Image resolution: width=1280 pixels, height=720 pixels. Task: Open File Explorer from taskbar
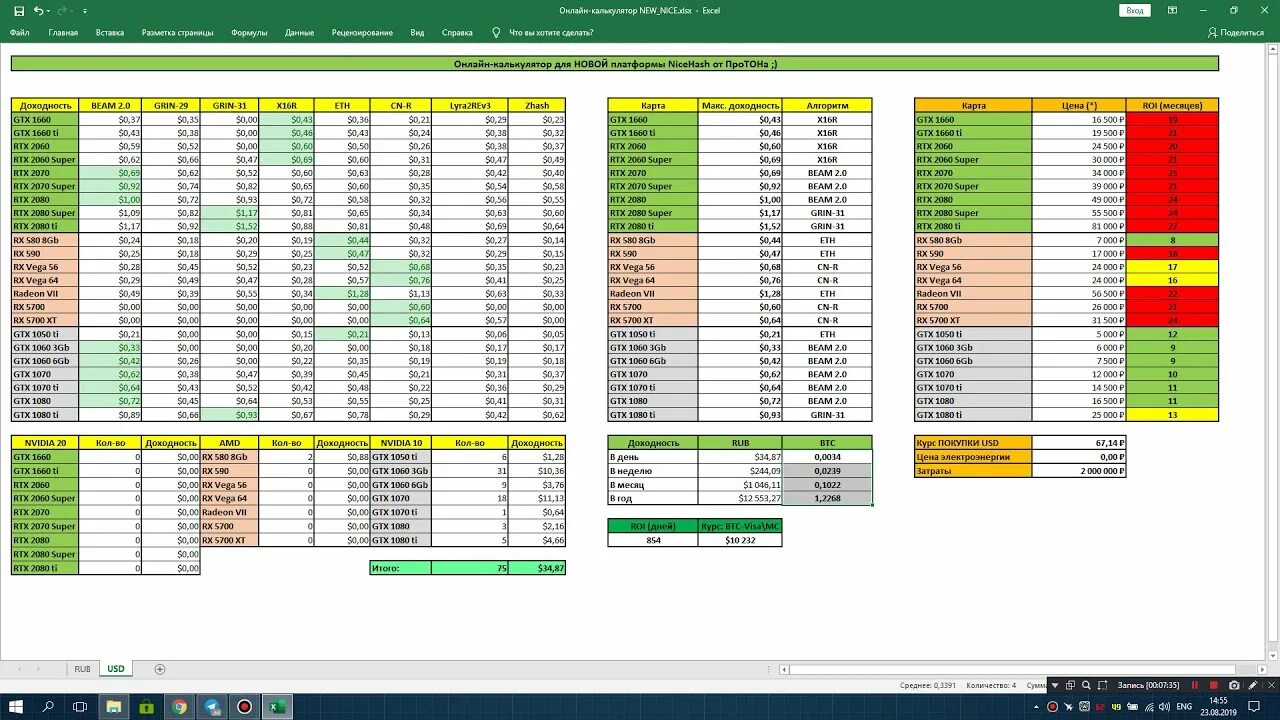[114, 706]
